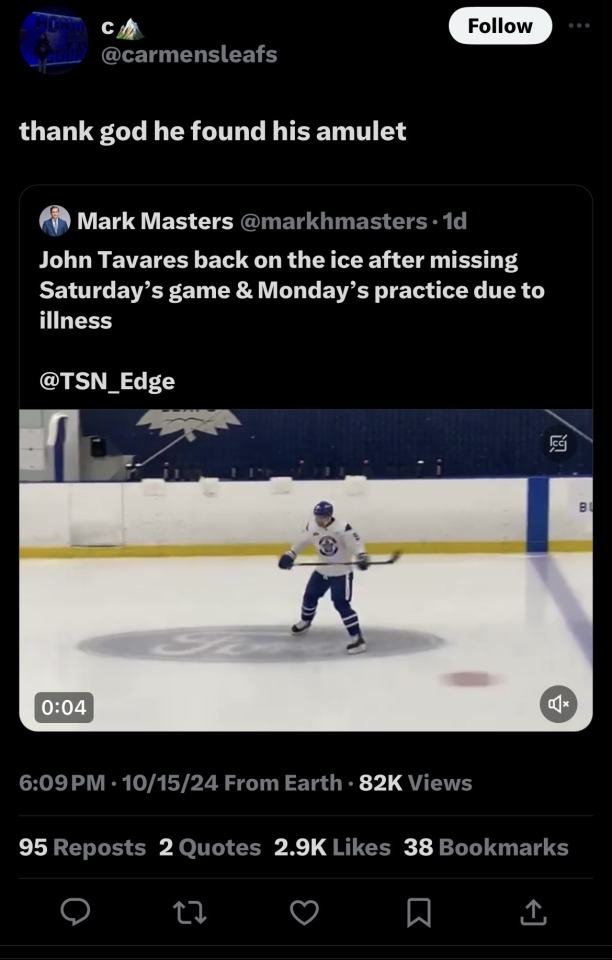Screen dimensions: 612x960
Task: Open carmensleafs profile avatar
Action: pos(53,44)
